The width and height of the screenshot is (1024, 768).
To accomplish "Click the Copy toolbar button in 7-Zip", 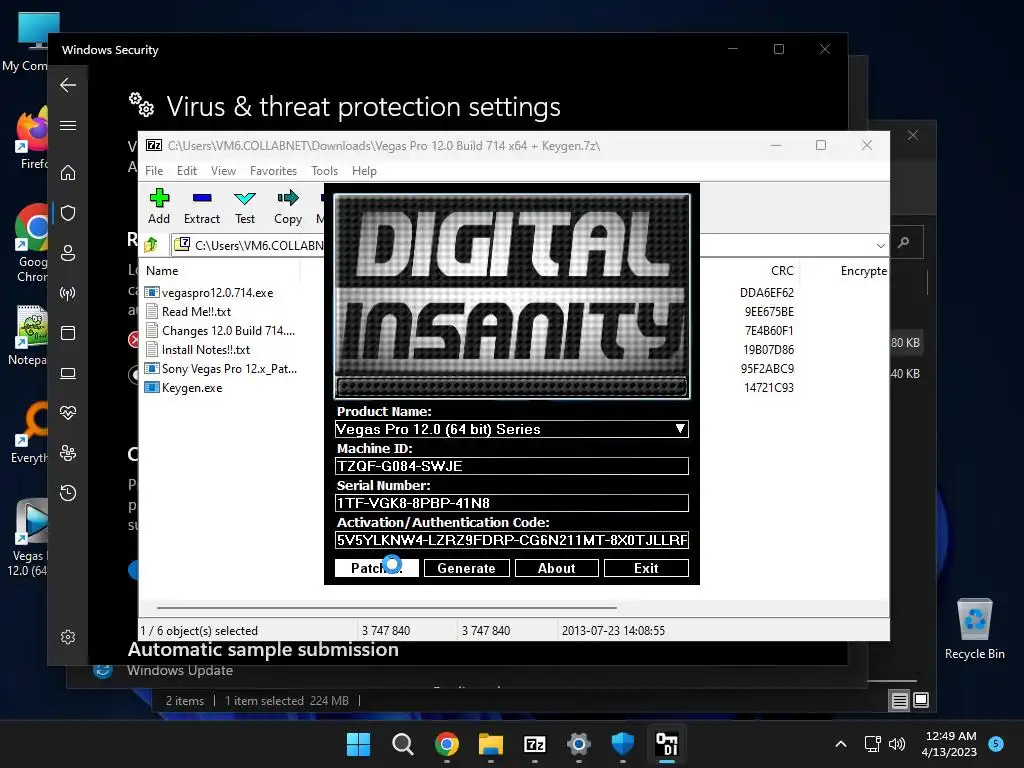I will 288,206.
